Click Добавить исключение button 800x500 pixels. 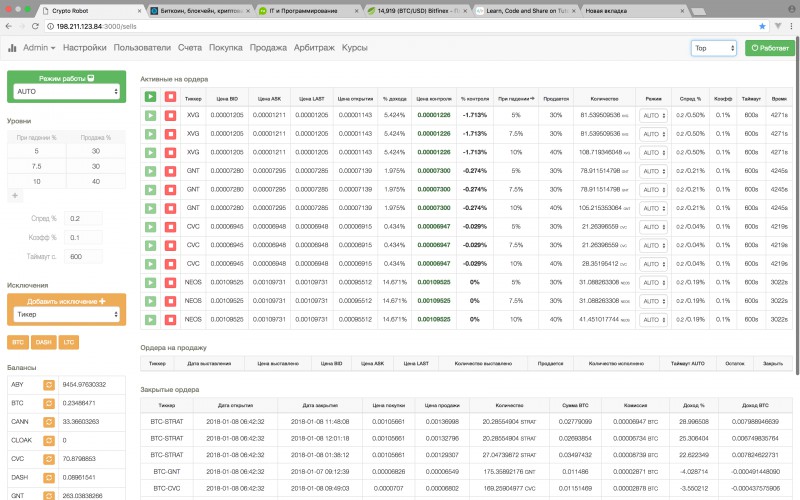tap(66, 301)
